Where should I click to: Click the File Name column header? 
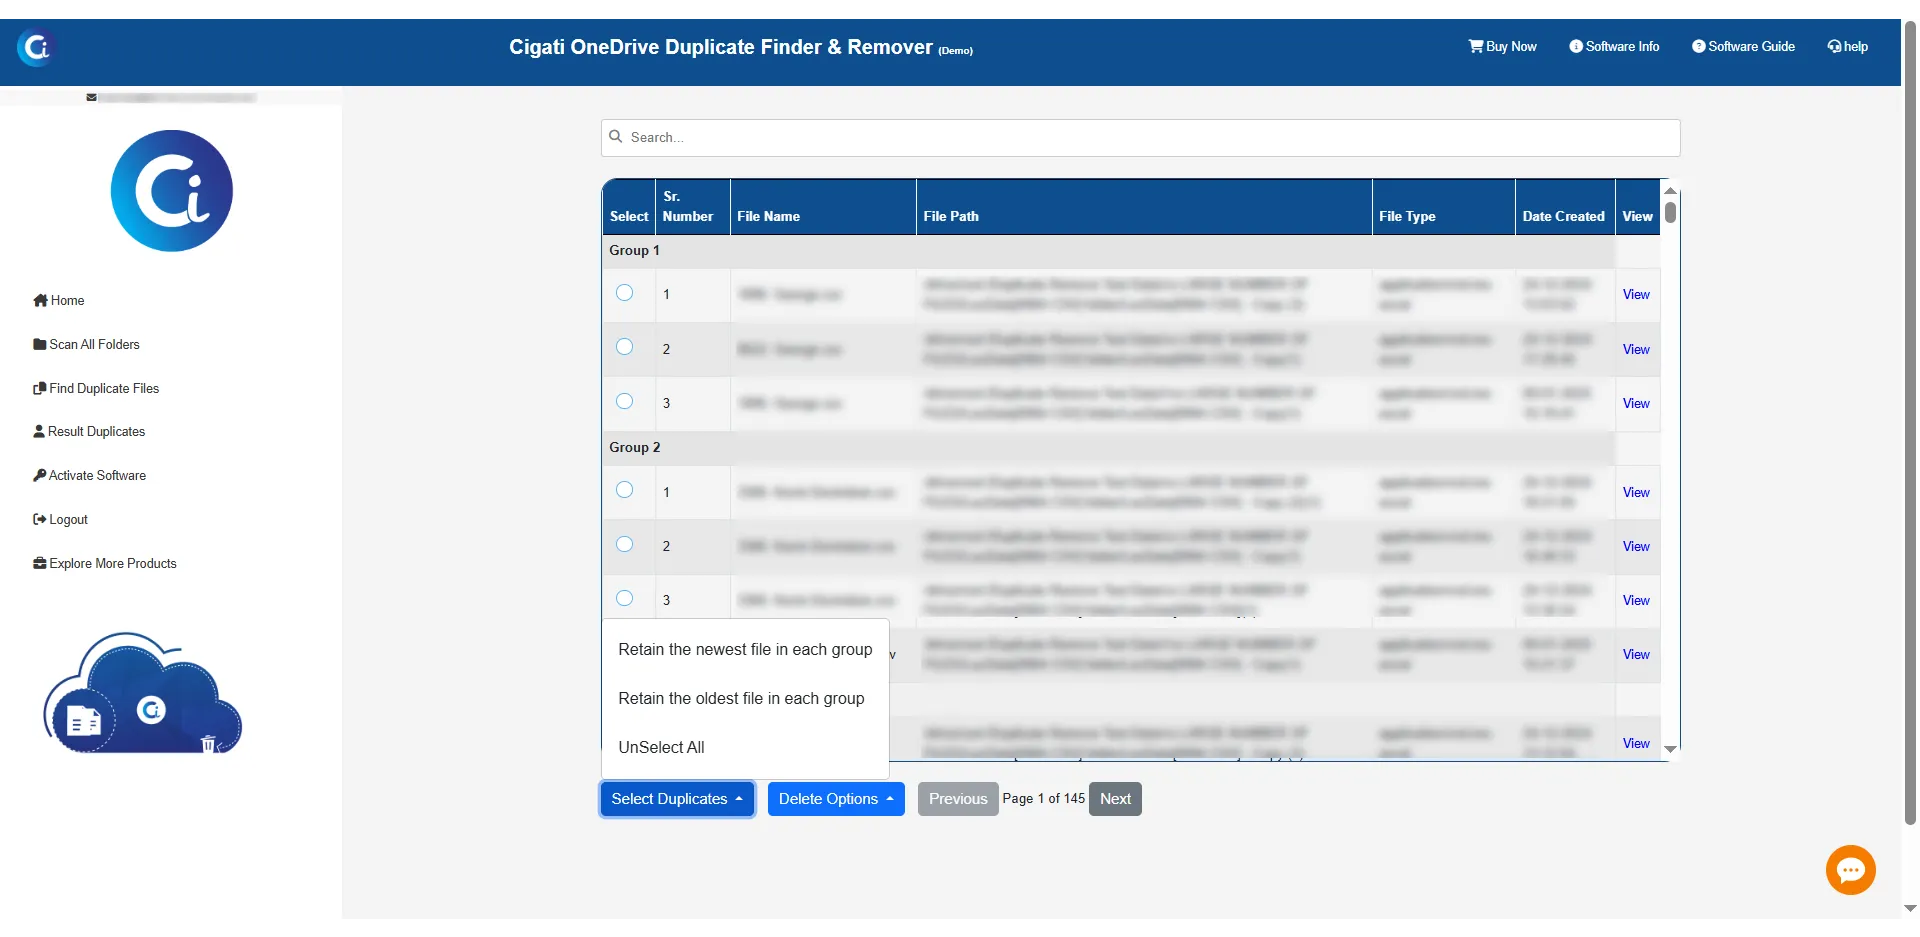(x=823, y=207)
